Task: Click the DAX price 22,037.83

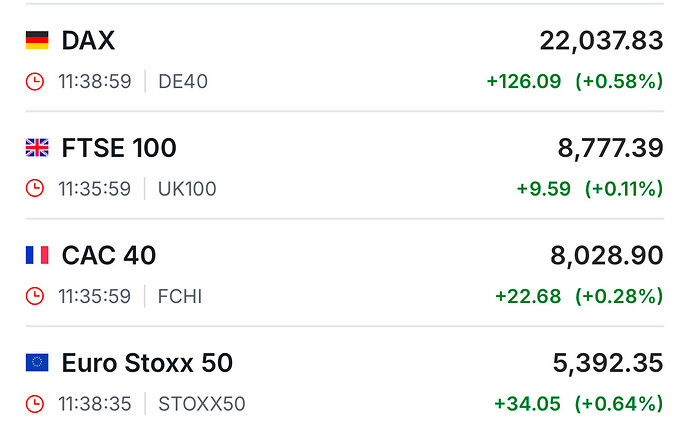Action: 601,40
